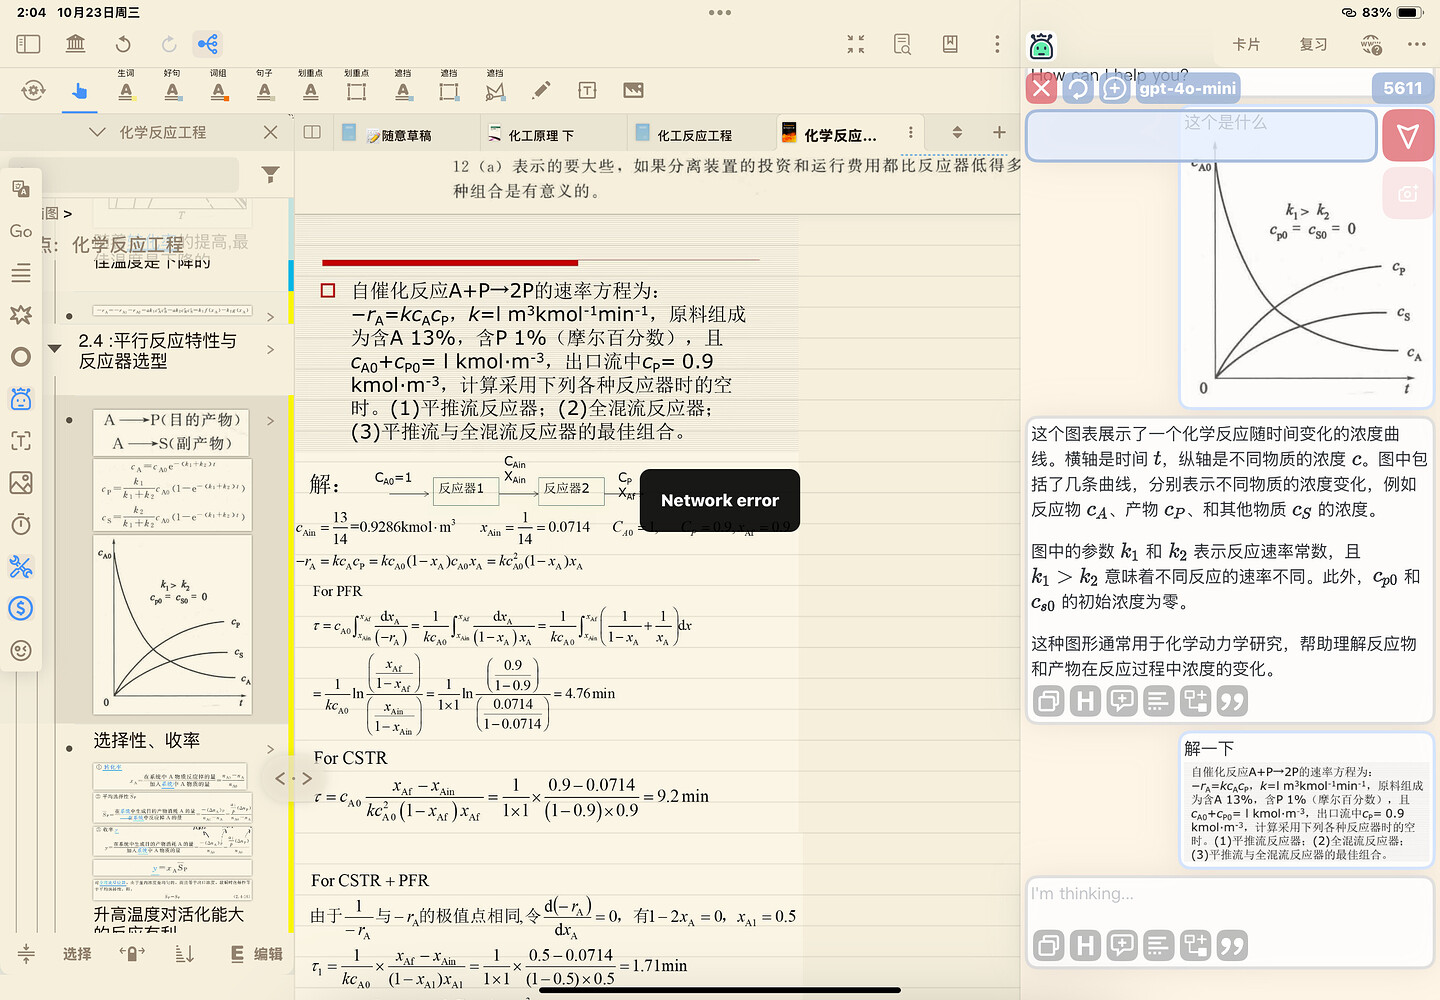
Task: Toggle the split view icon left of tabs
Action: point(312,132)
